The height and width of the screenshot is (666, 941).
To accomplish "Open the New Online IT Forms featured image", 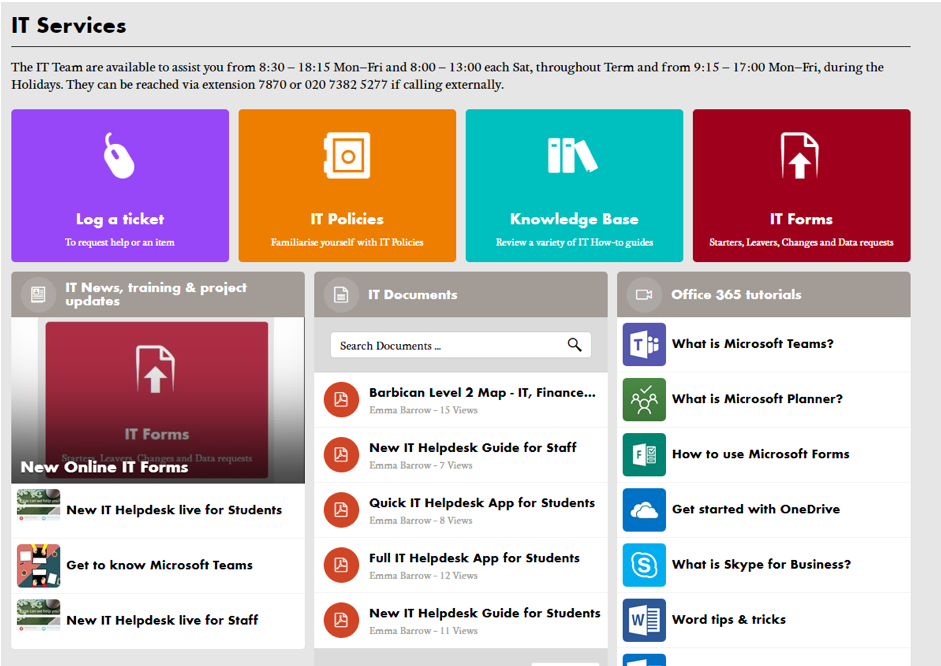I will tap(158, 400).
